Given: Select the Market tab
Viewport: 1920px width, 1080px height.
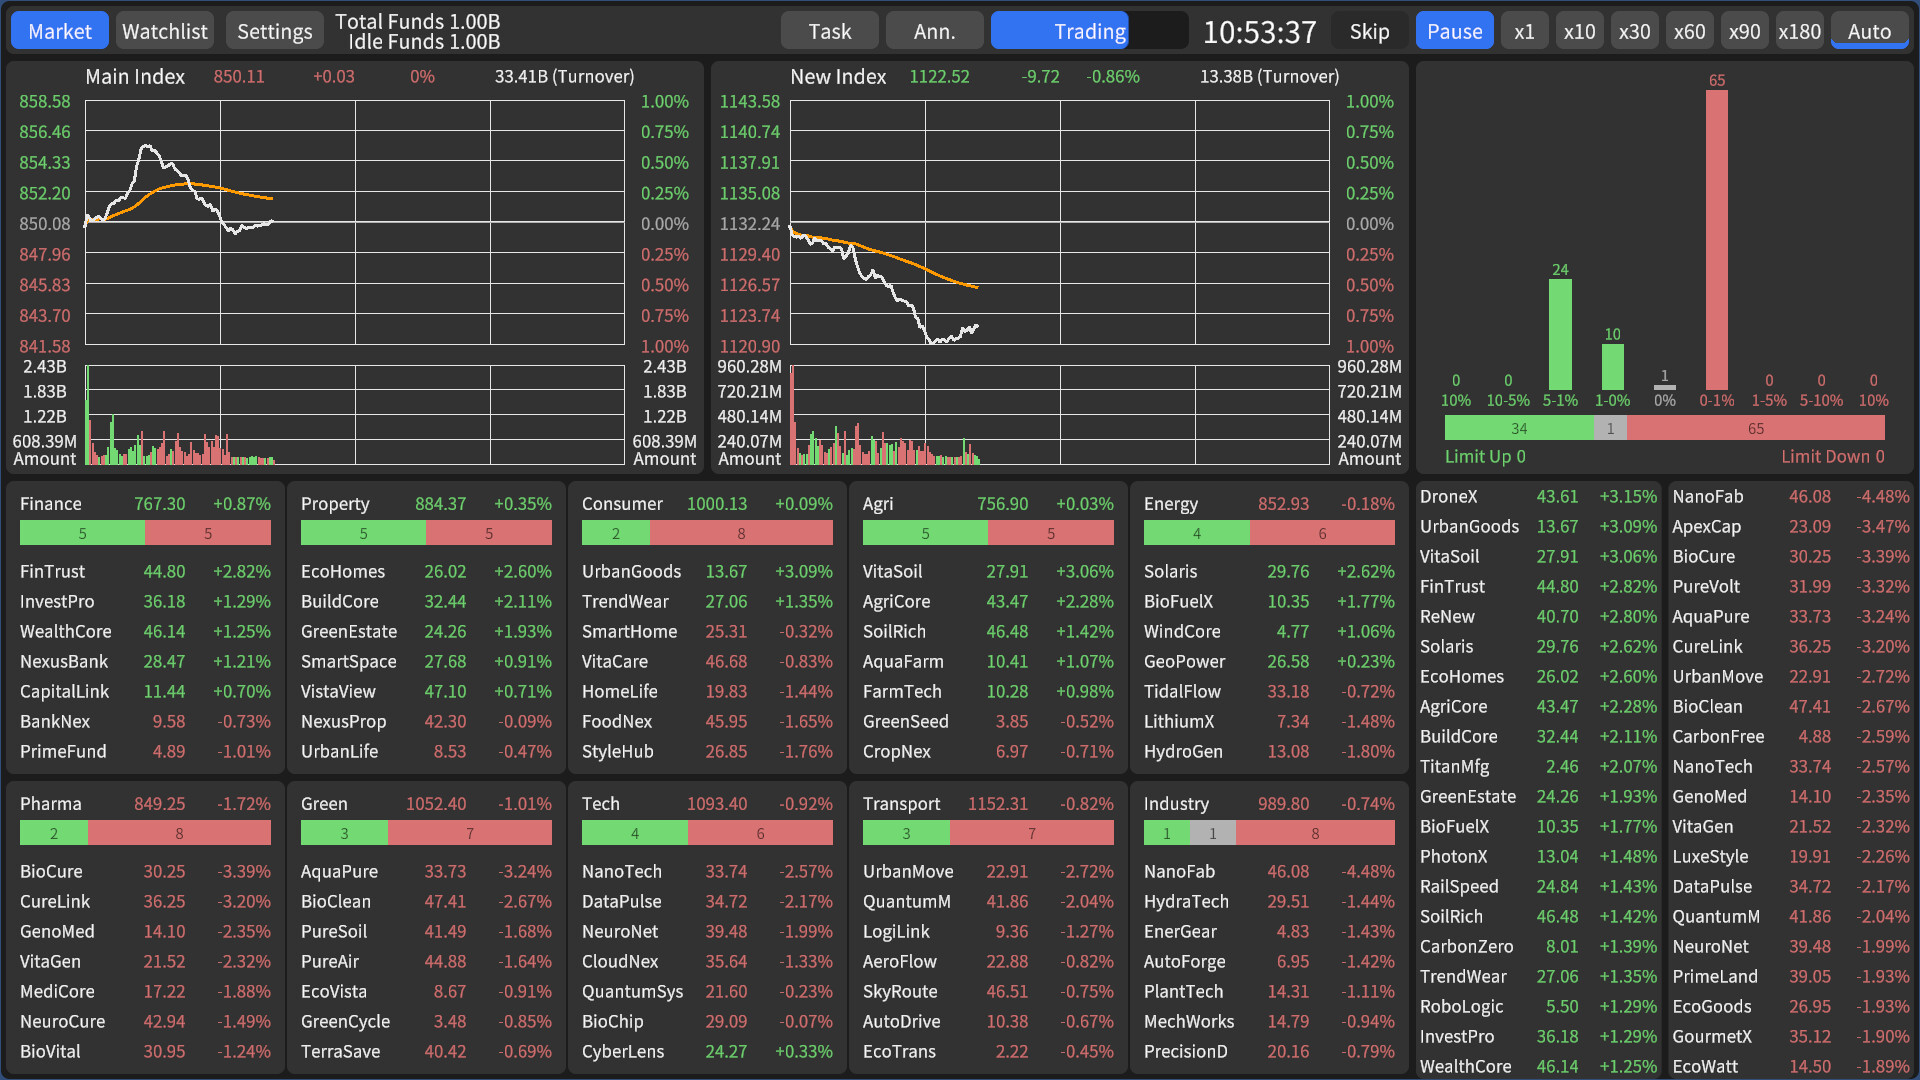Looking at the screenshot, I should 59,30.
